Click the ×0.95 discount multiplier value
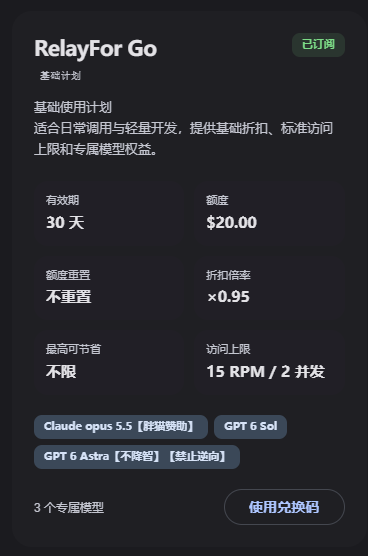 [228, 297]
